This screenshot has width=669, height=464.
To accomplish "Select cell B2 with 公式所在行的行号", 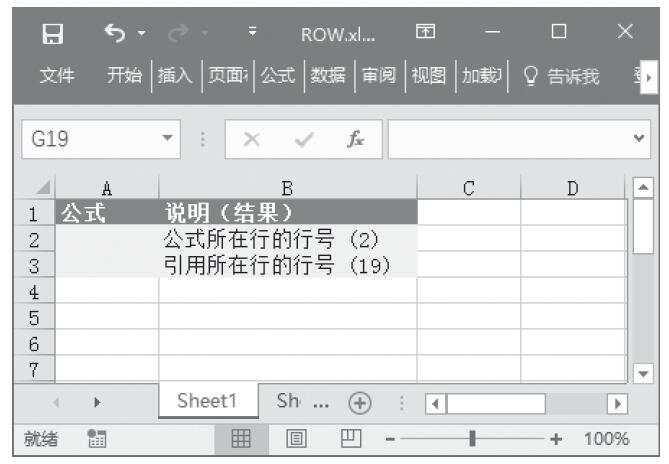I will tap(287, 240).
